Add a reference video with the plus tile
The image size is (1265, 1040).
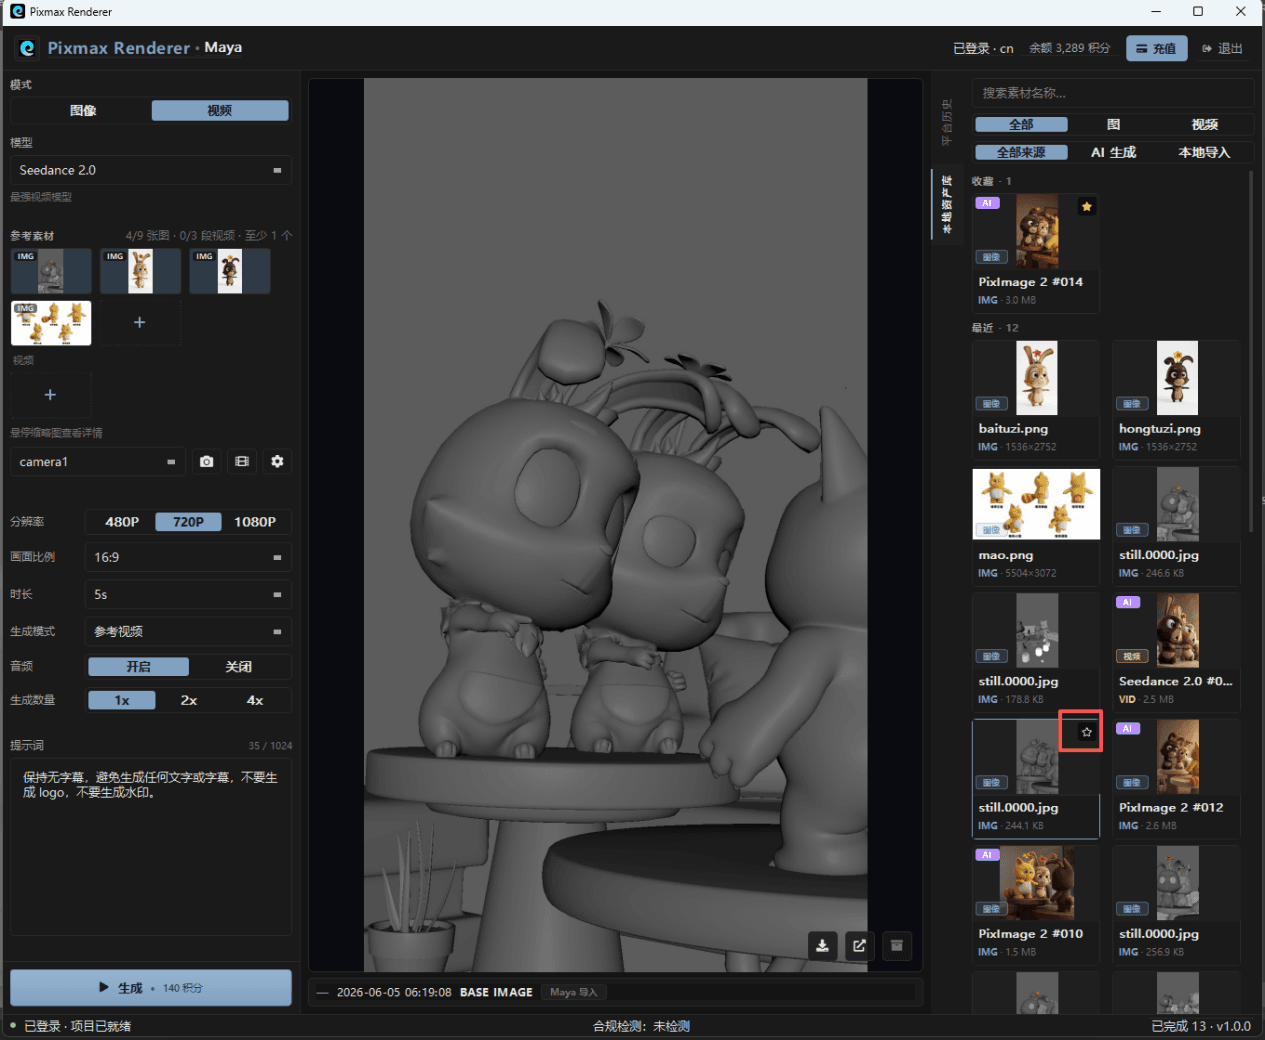pyautogui.click(x=50, y=395)
